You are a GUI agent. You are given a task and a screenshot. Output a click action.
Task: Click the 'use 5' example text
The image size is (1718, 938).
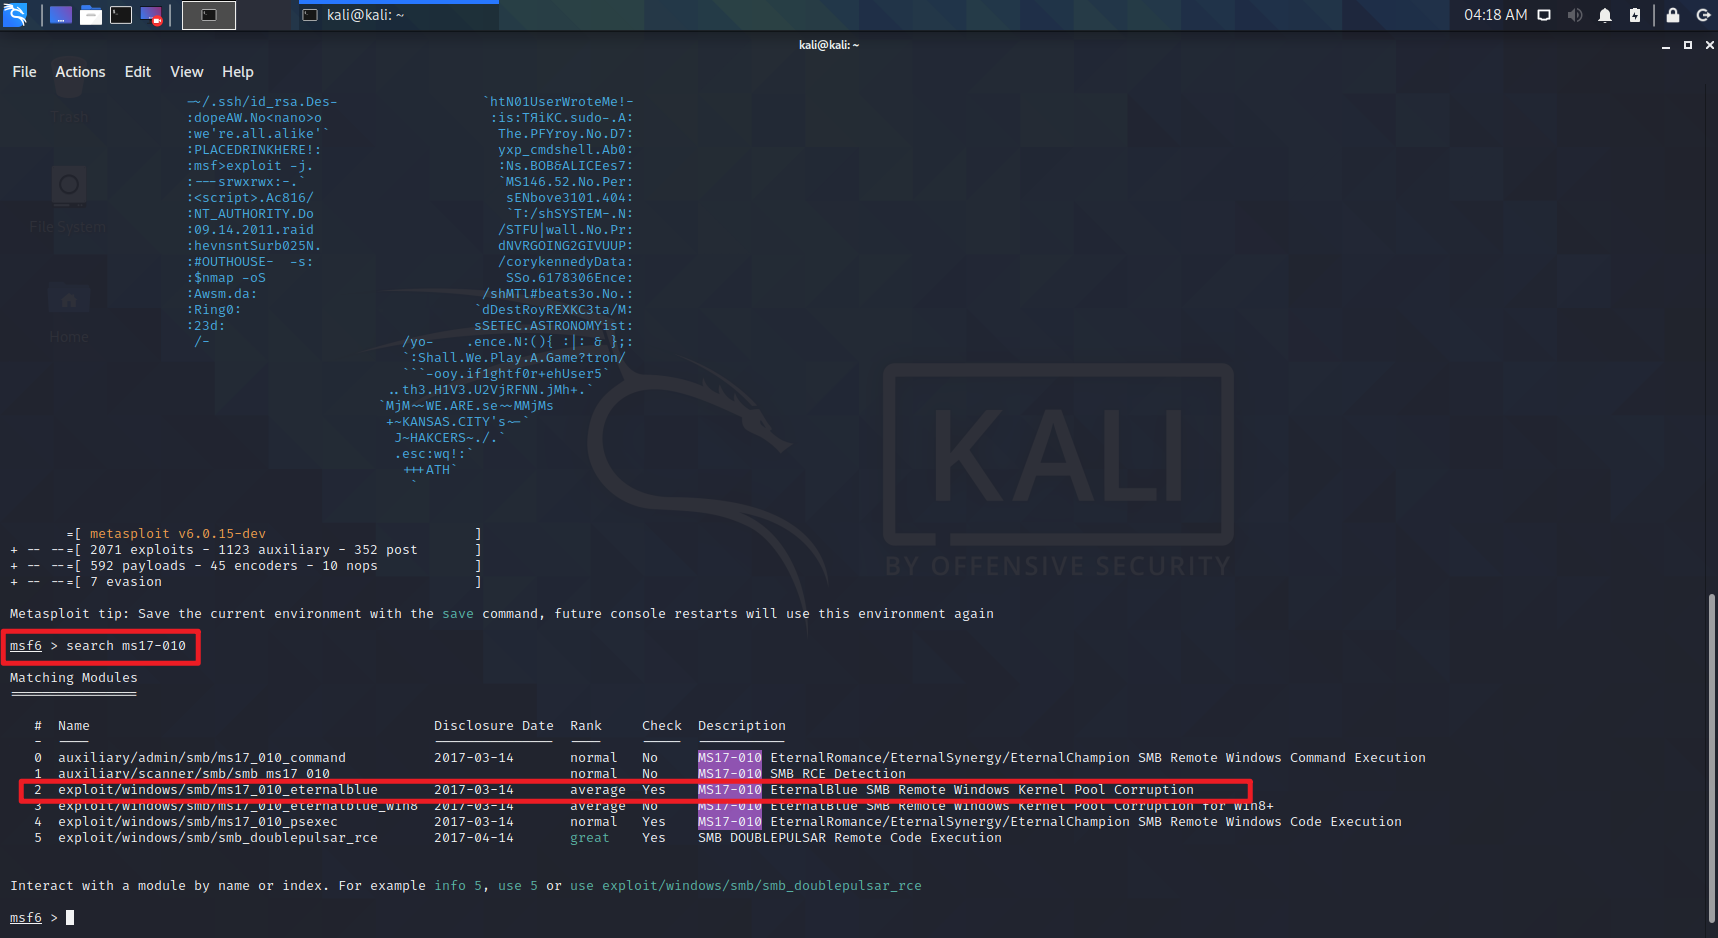pyautogui.click(x=518, y=886)
